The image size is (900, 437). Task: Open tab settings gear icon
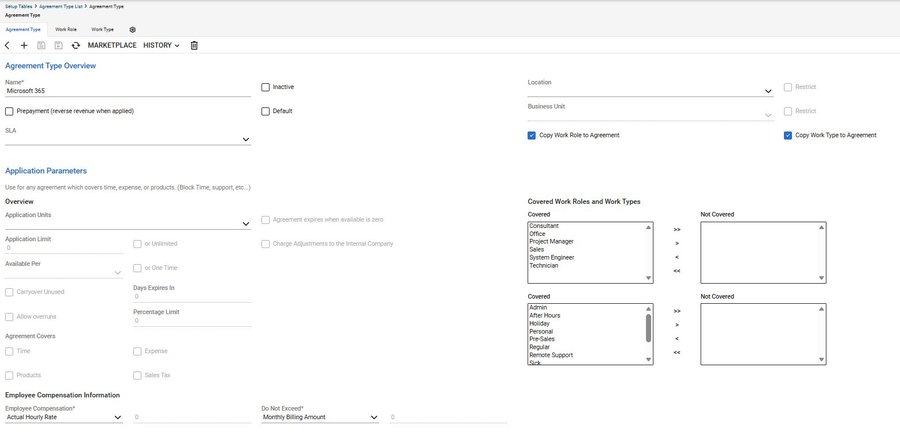[x=133, y=29]
